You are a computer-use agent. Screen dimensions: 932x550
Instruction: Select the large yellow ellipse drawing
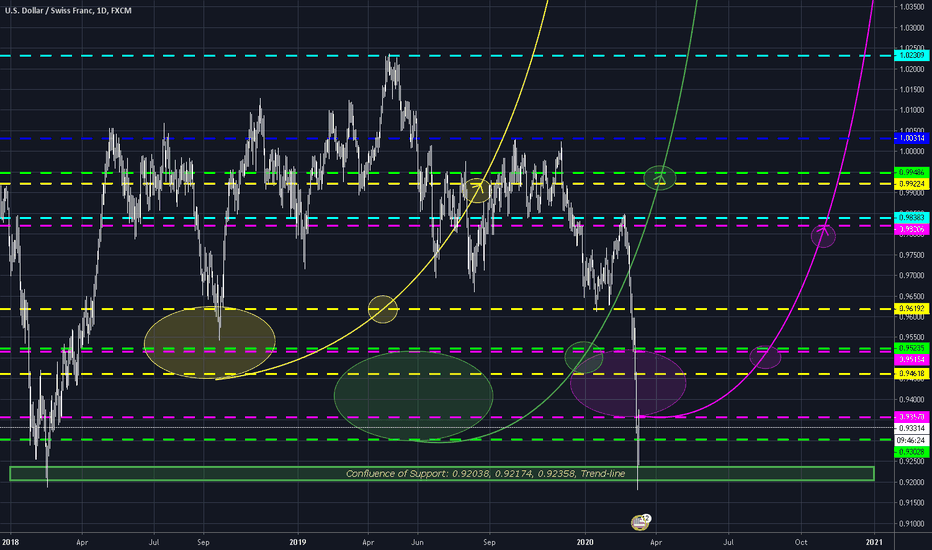tap(210, 342)
